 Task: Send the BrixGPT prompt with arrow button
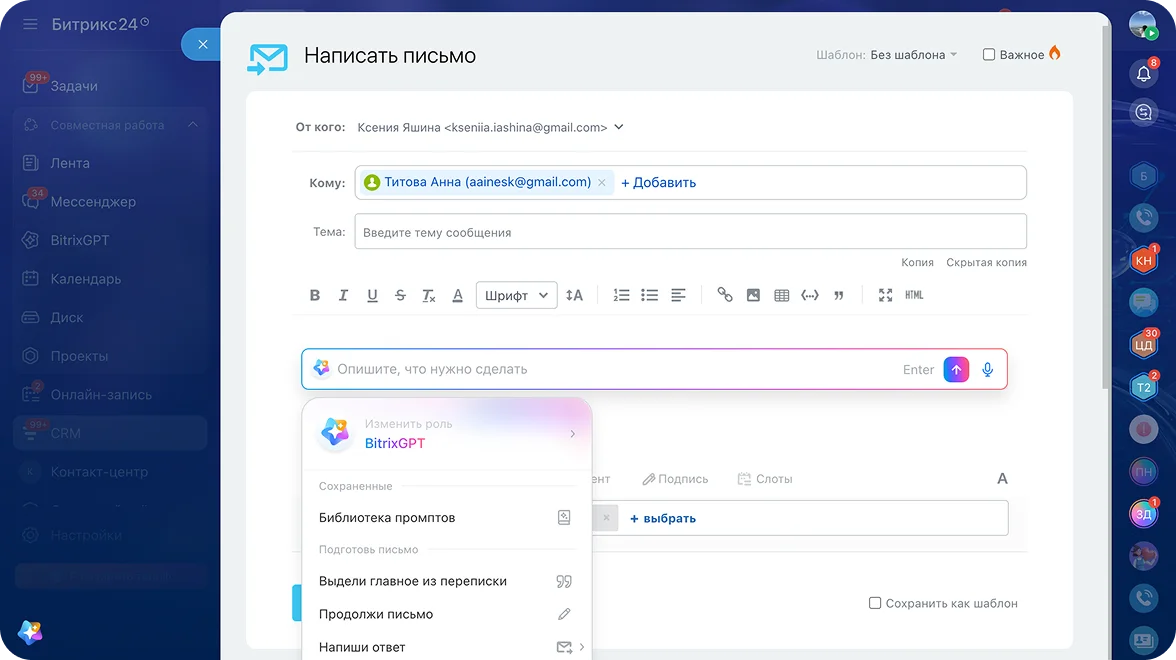(956, 369)
